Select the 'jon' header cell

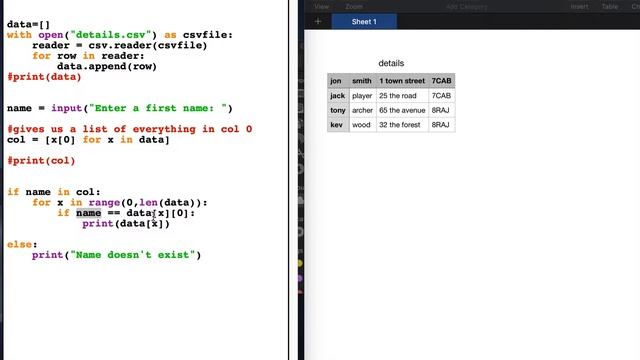tap(338, 81)
